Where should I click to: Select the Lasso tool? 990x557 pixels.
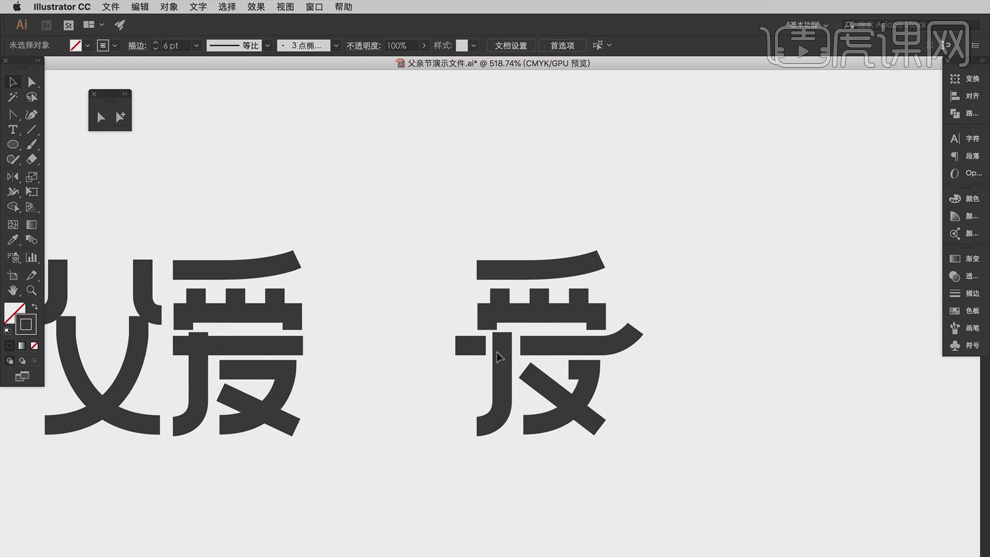coord(32,97)
